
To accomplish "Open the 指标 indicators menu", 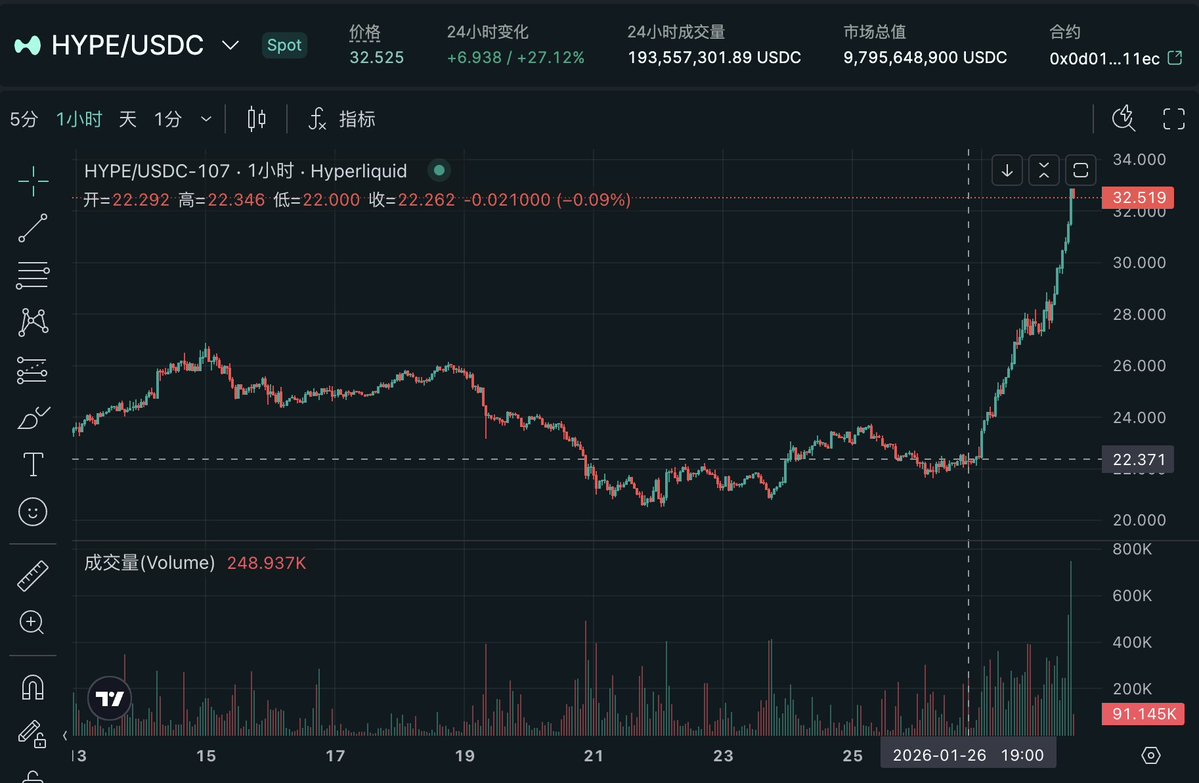I will (x=342, y=119).
